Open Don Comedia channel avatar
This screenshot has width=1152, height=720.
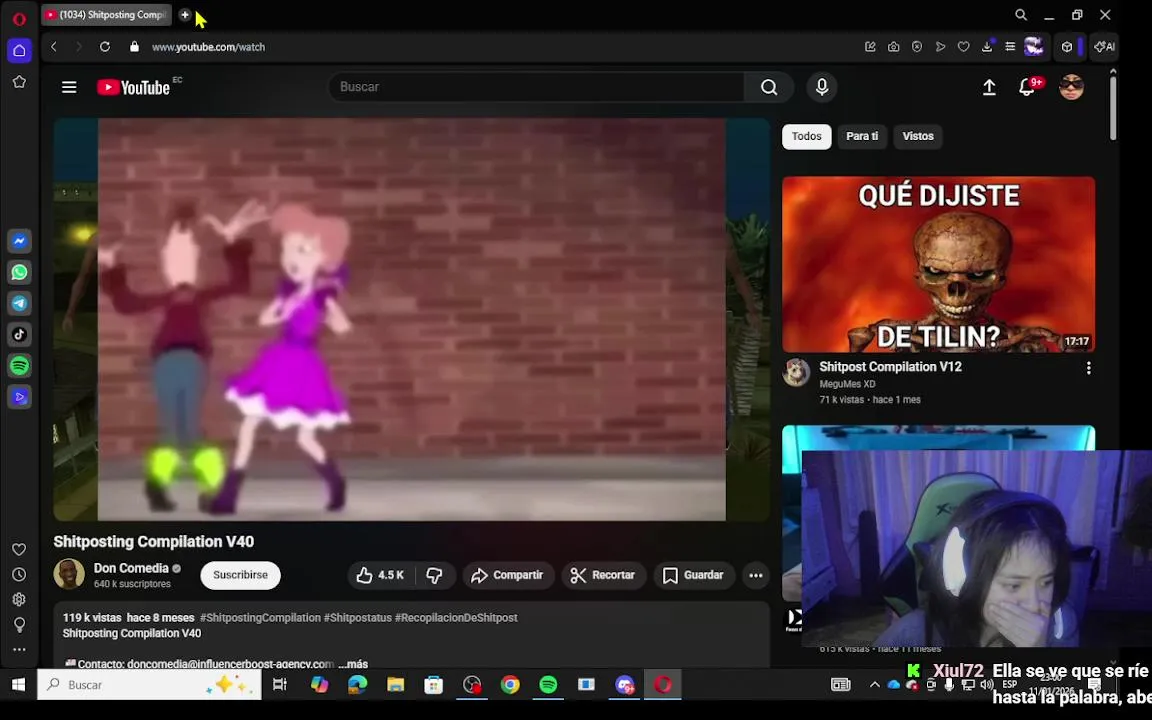(x=69, y=574)
